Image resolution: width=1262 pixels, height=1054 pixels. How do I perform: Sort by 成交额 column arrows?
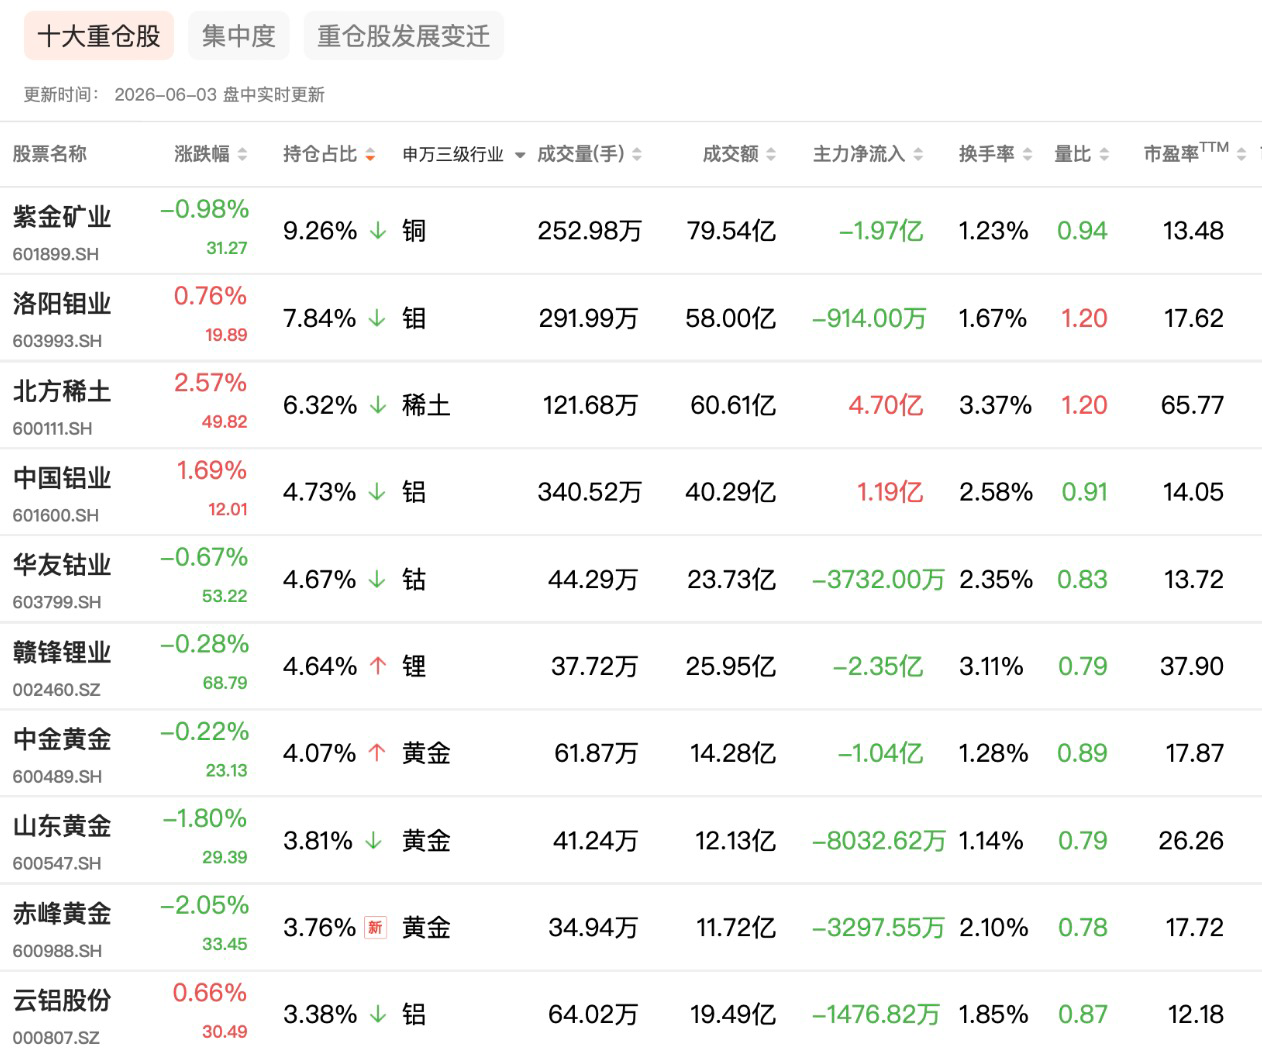[x=772, y=154]
